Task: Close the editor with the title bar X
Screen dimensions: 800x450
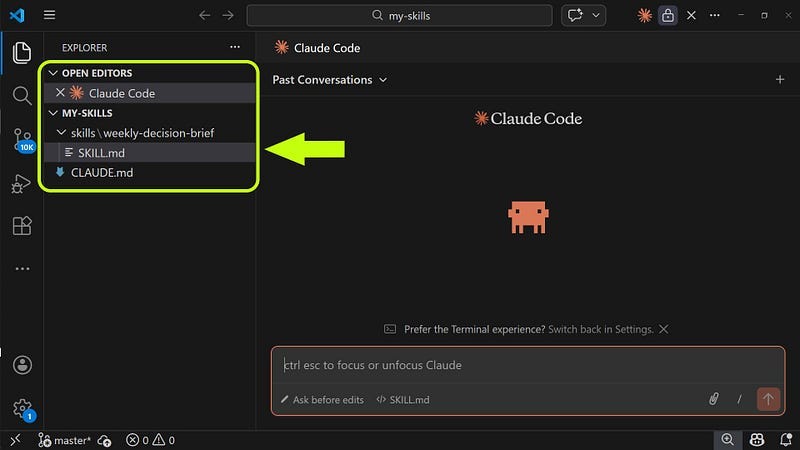Action: point(691,15)
